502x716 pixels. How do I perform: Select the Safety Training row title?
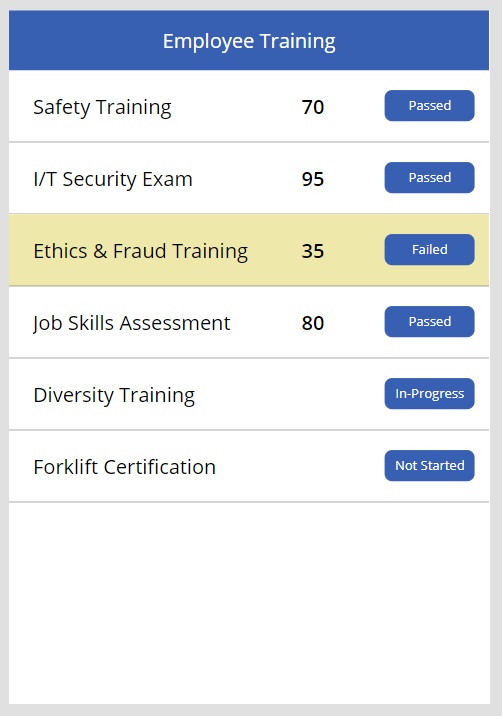102,108
